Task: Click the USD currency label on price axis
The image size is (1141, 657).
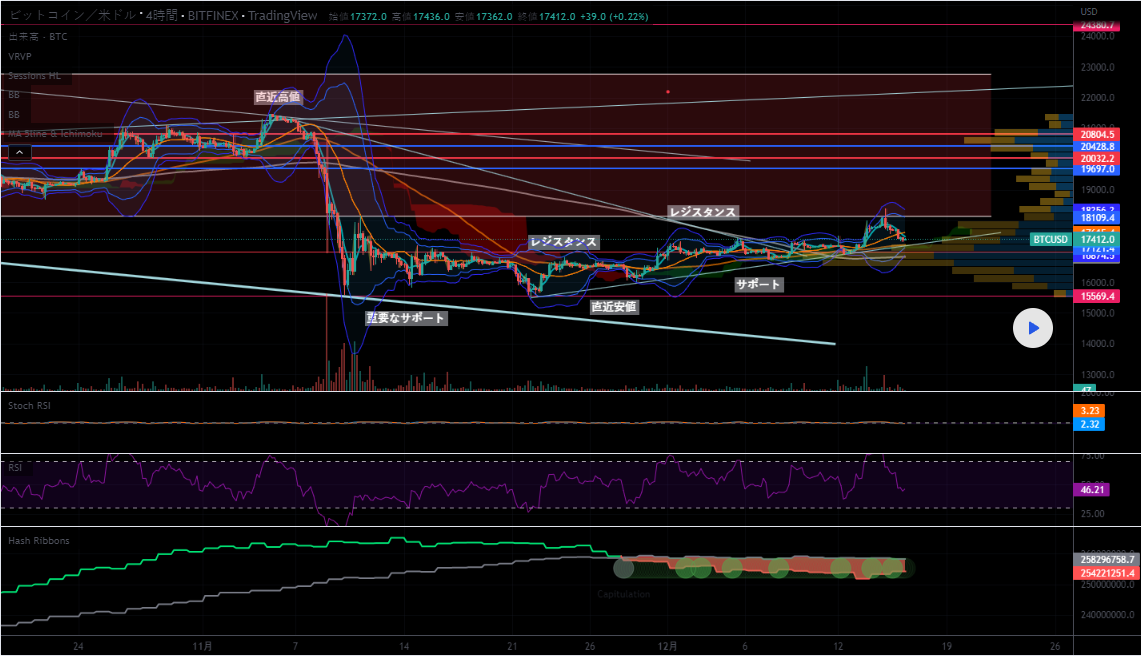Action: click(x=1089, y=11)
